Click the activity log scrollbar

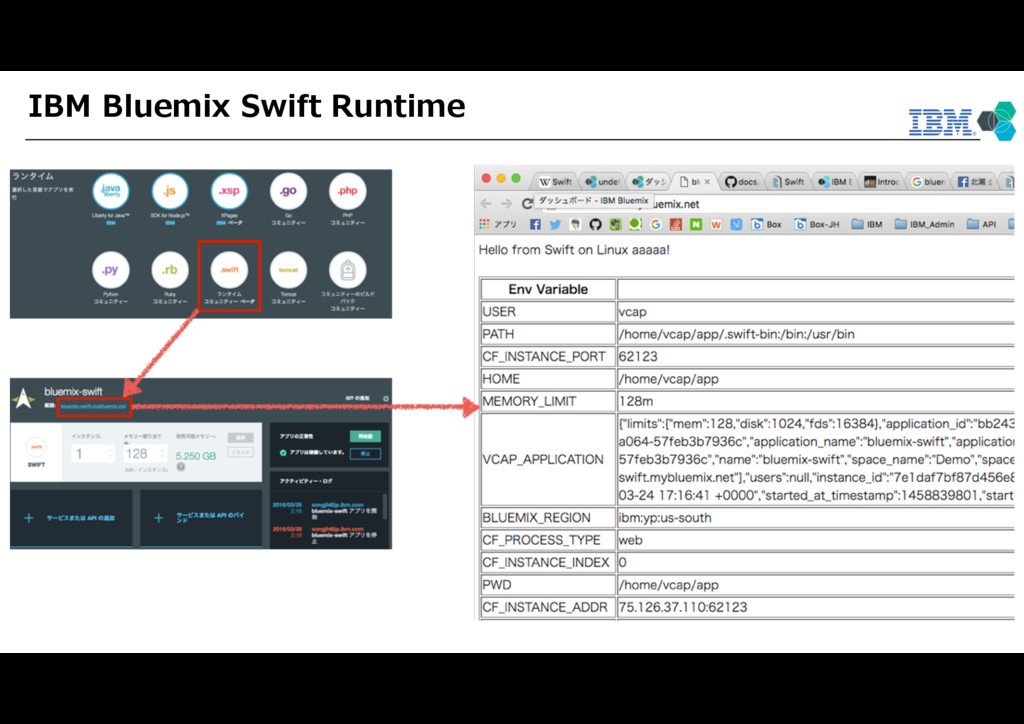pos(385,507)
